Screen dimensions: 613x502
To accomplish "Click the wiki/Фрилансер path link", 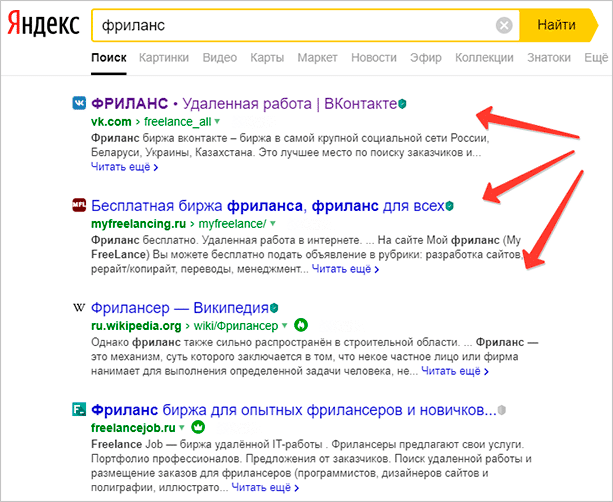I will [236, 326].
